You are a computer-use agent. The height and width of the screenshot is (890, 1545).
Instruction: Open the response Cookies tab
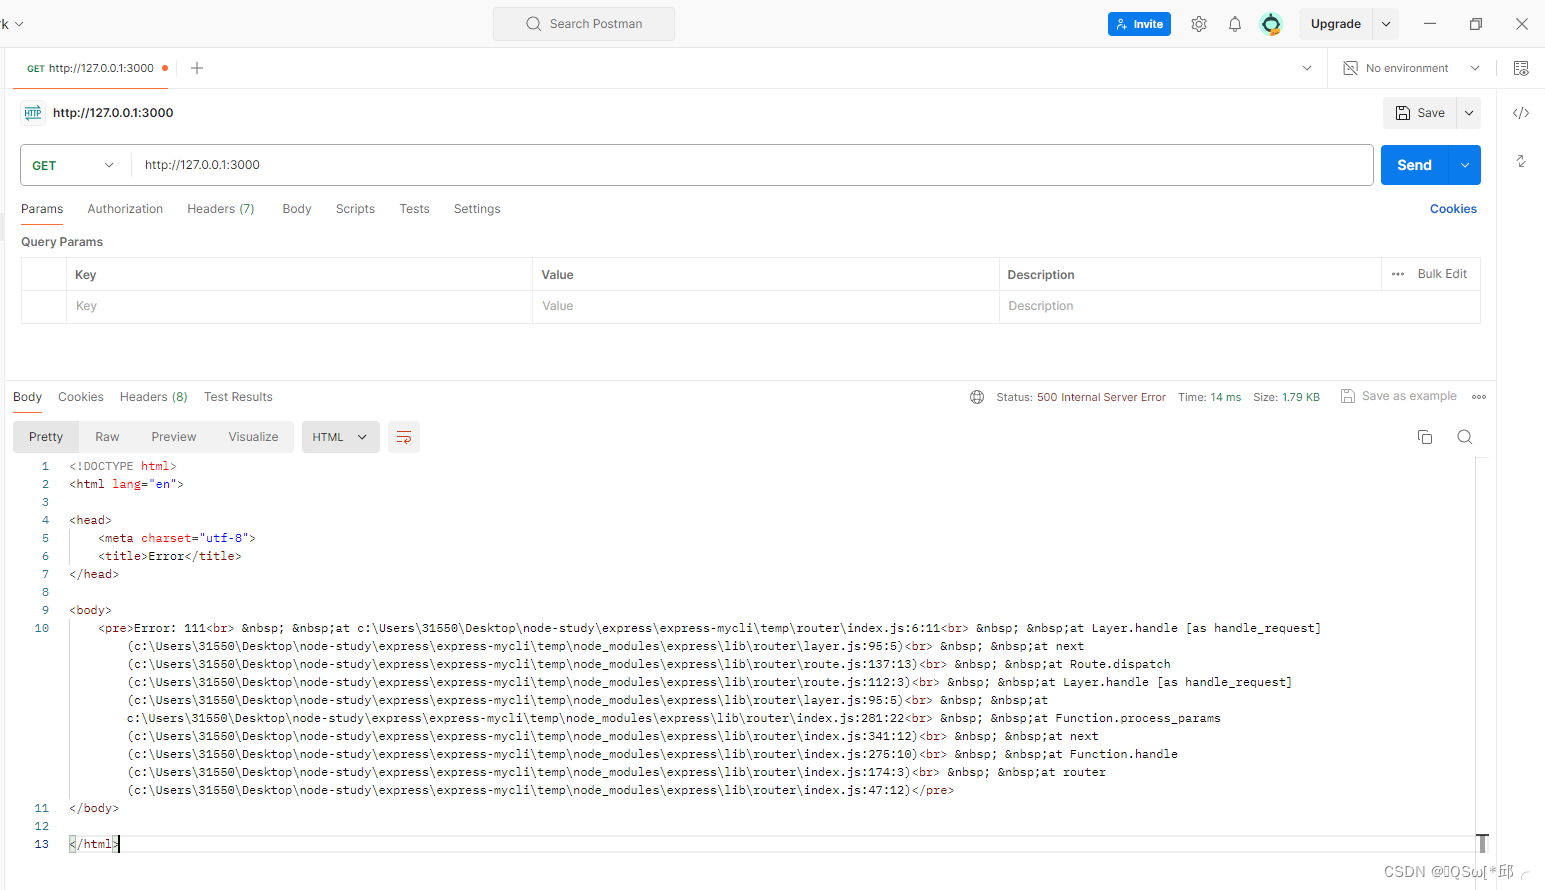pyautogui.click(x=81, y=397)
